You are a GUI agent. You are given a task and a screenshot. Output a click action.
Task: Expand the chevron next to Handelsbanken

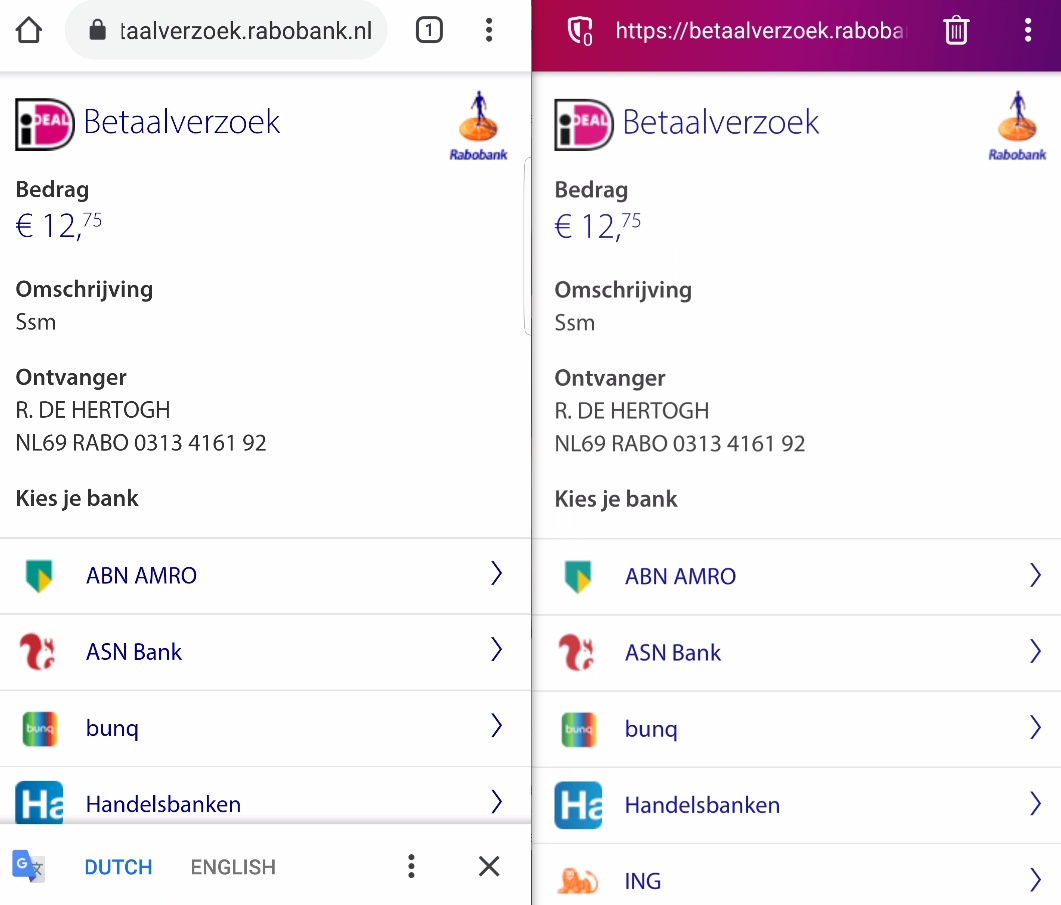point(496,802)
